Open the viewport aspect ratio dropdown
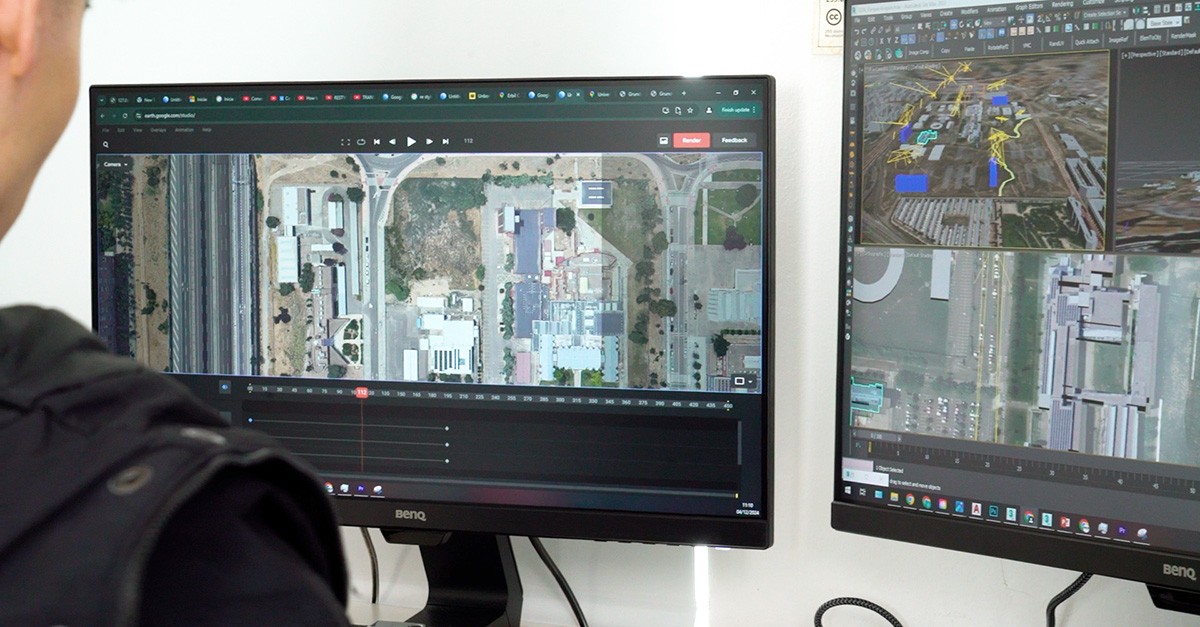This screenshot has height=627, width=1200. (744, 381)
